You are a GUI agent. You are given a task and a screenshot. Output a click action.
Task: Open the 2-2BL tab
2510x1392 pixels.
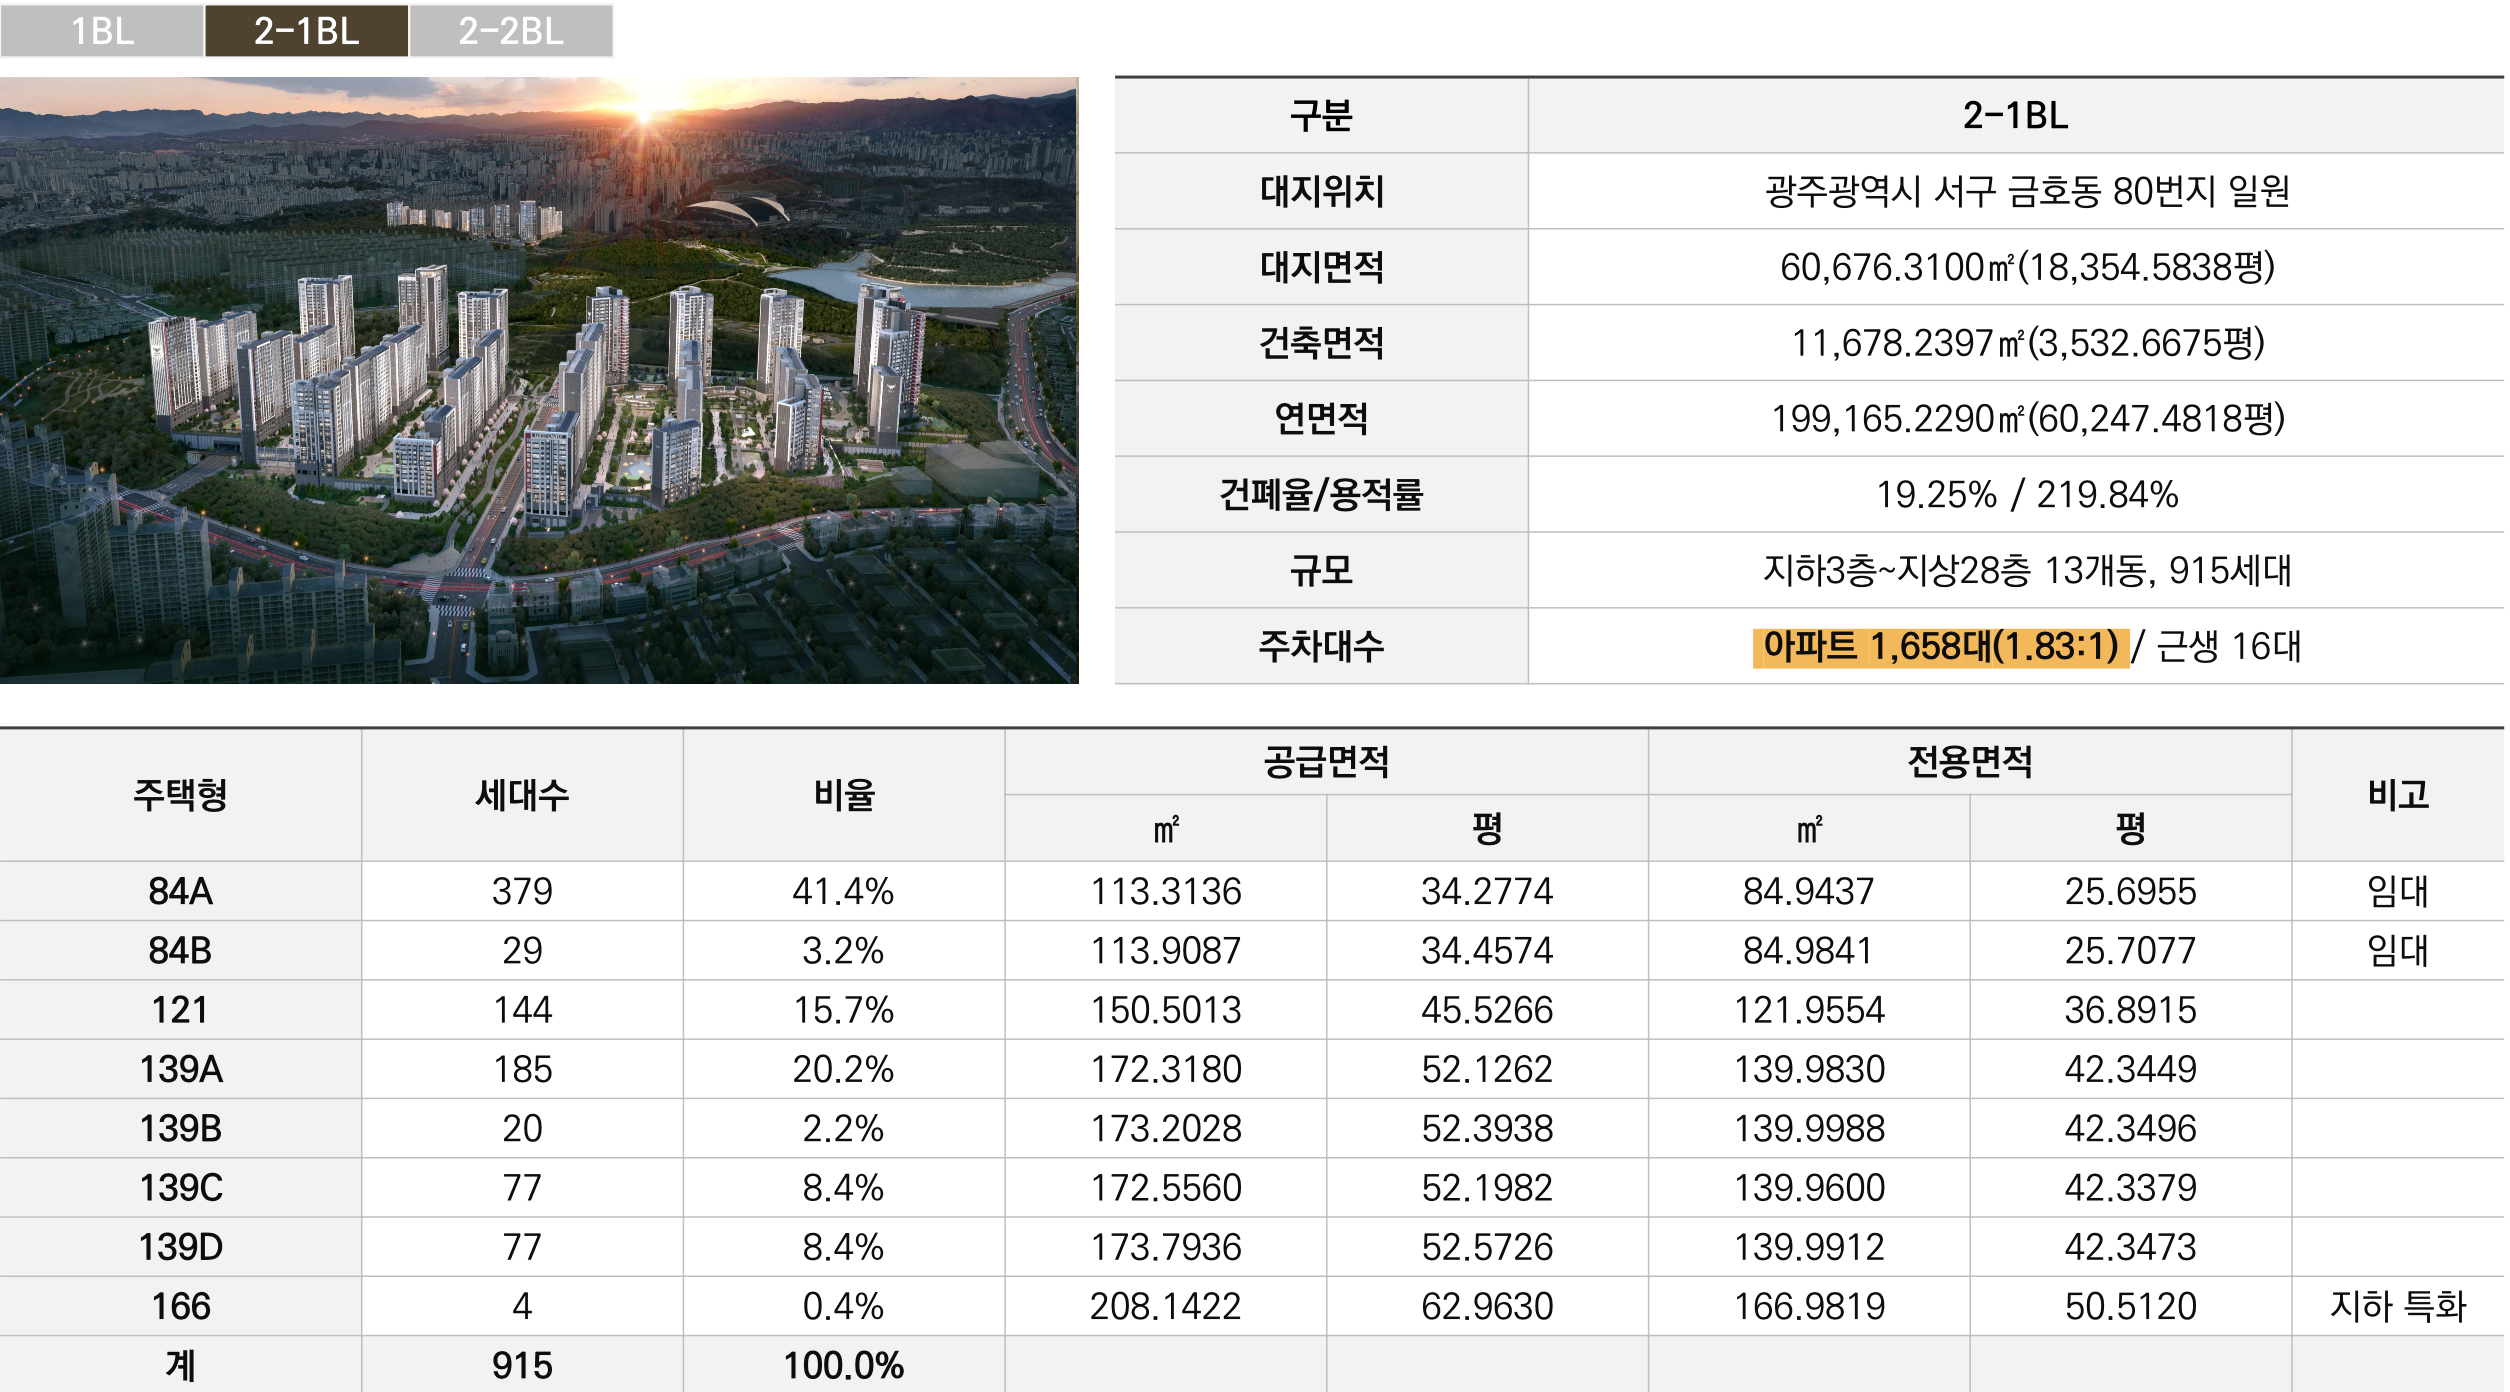click(511, 31)
